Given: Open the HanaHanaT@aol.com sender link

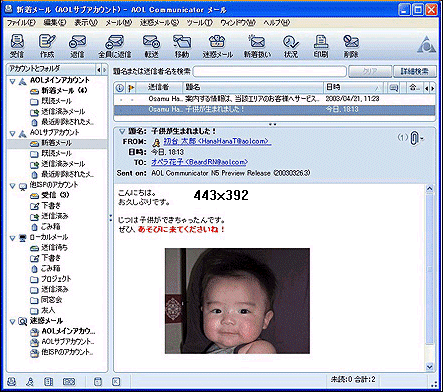Looking at the screenshot, I should tap(217, 141).
